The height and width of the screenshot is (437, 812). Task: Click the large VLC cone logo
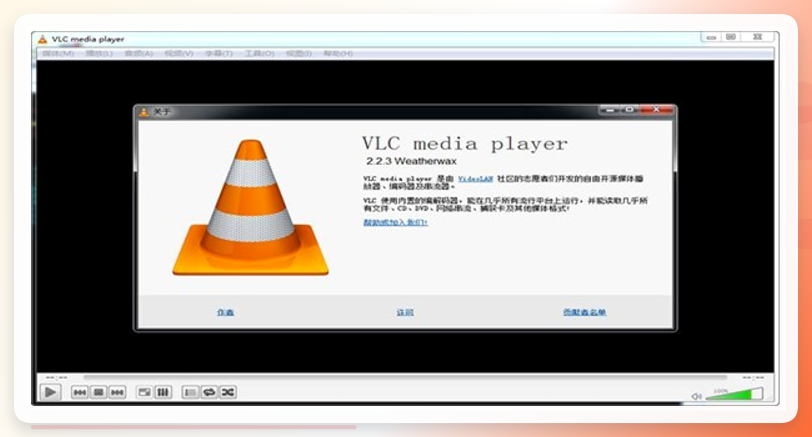pos(251,208)
